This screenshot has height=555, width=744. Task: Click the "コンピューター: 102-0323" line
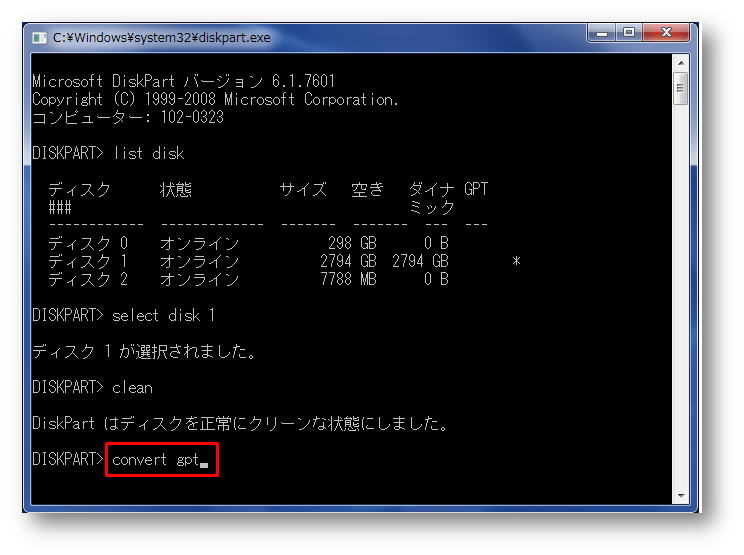click(x=128, y=117)
